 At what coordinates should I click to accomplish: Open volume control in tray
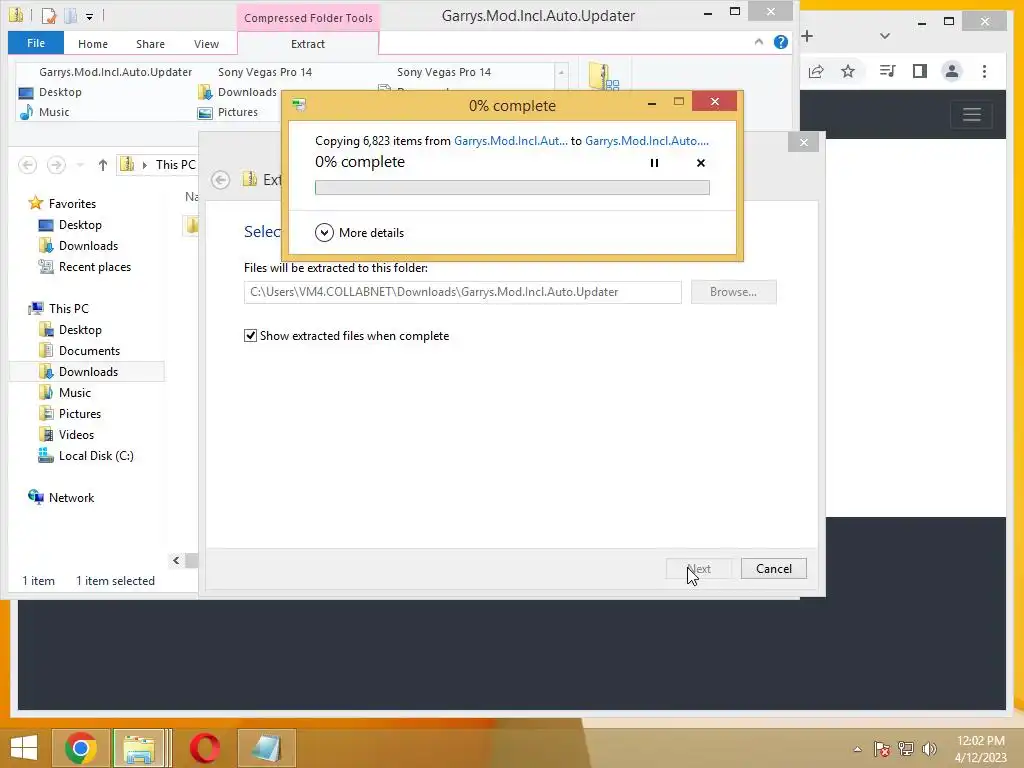point(929,749)
